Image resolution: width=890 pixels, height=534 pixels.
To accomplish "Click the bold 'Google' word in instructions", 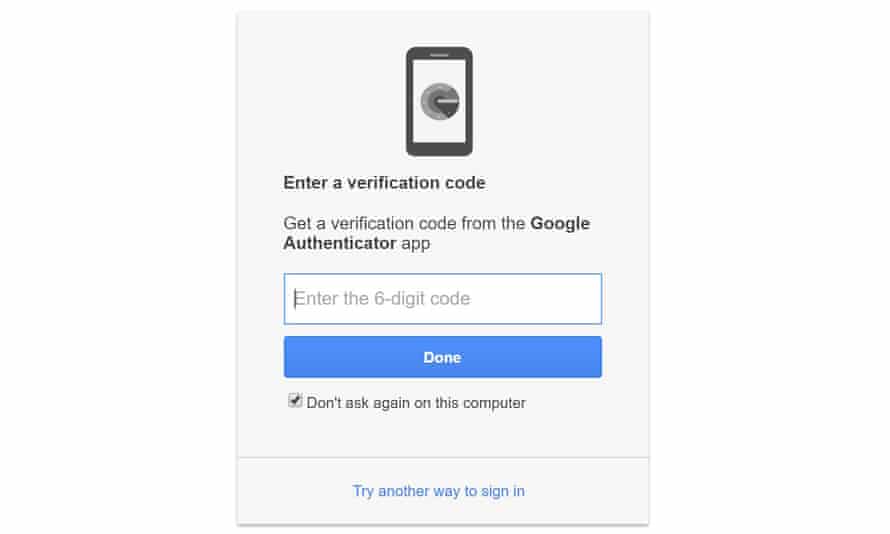I will point(560,224).
